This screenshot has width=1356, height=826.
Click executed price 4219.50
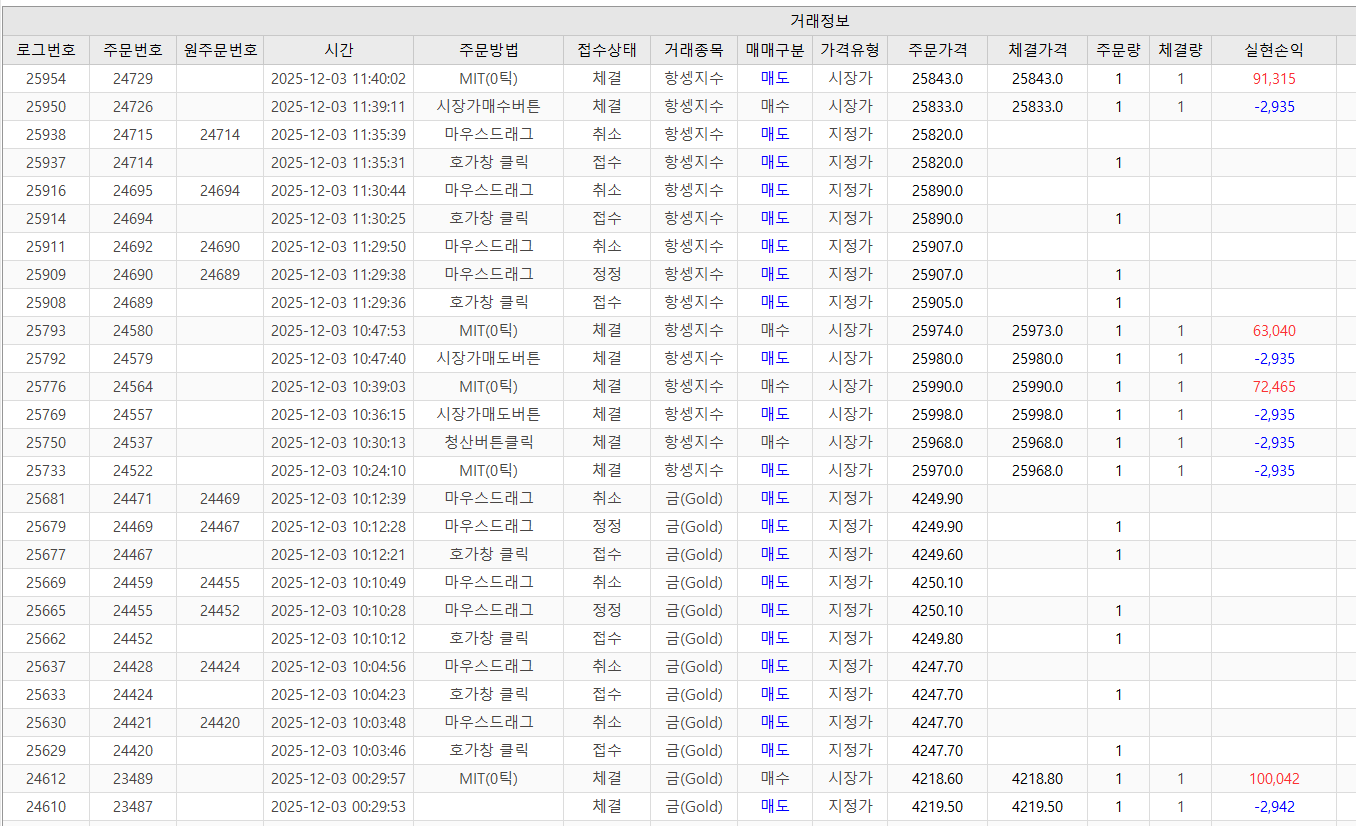(x=1037, y=806)
